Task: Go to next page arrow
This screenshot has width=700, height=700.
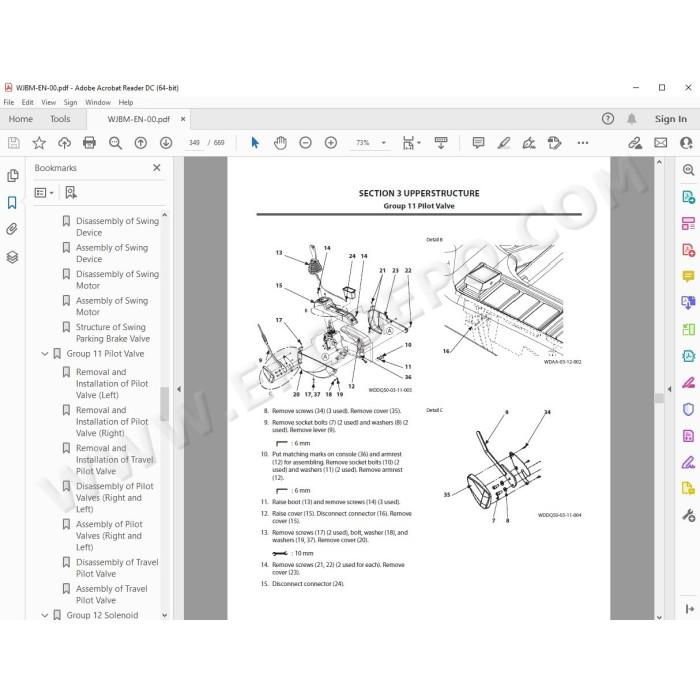Action: [x=166, y=143]
